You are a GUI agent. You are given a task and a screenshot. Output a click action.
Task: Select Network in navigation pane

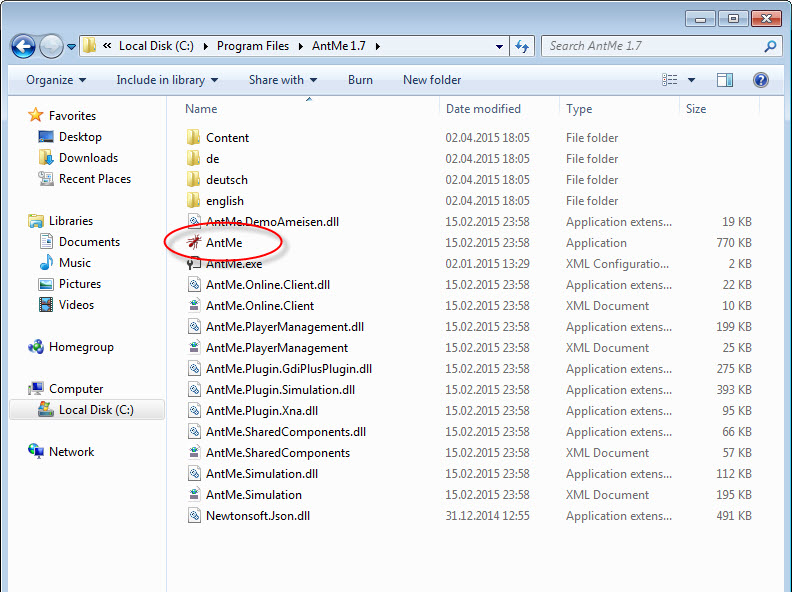pos(71,452)
